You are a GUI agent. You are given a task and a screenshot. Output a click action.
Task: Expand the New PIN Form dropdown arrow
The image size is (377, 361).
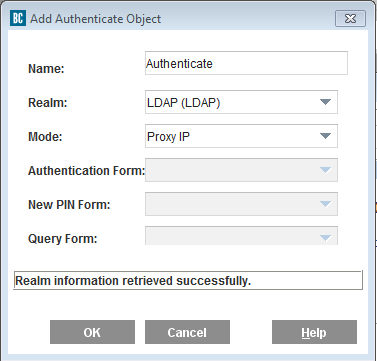[325, 204]
